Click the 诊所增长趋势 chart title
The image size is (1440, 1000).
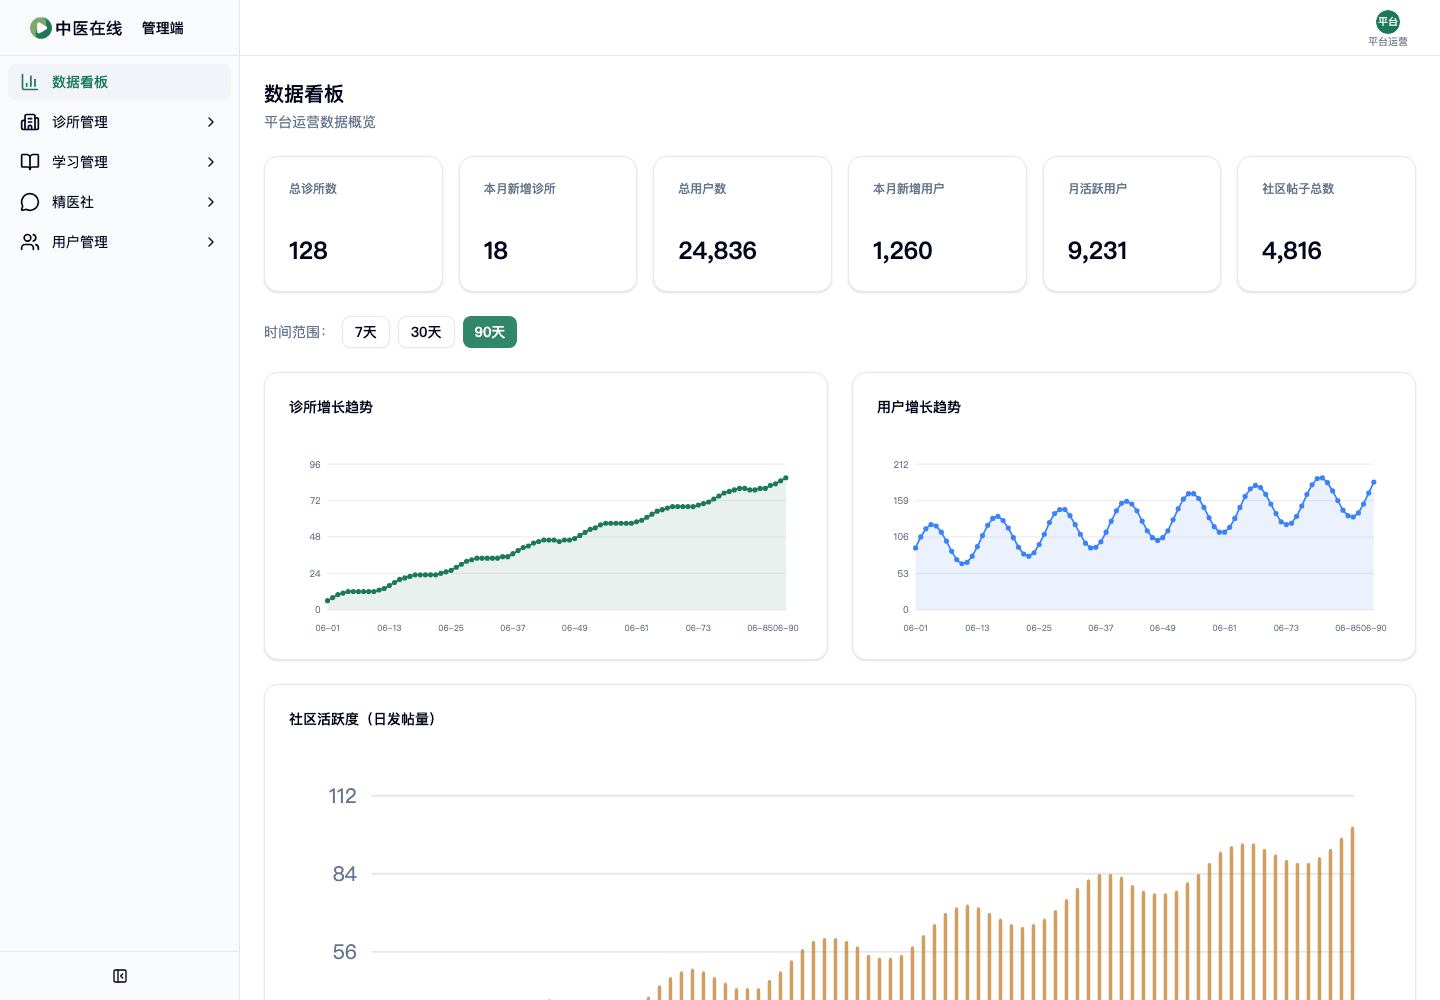click(x=331, y=407)
